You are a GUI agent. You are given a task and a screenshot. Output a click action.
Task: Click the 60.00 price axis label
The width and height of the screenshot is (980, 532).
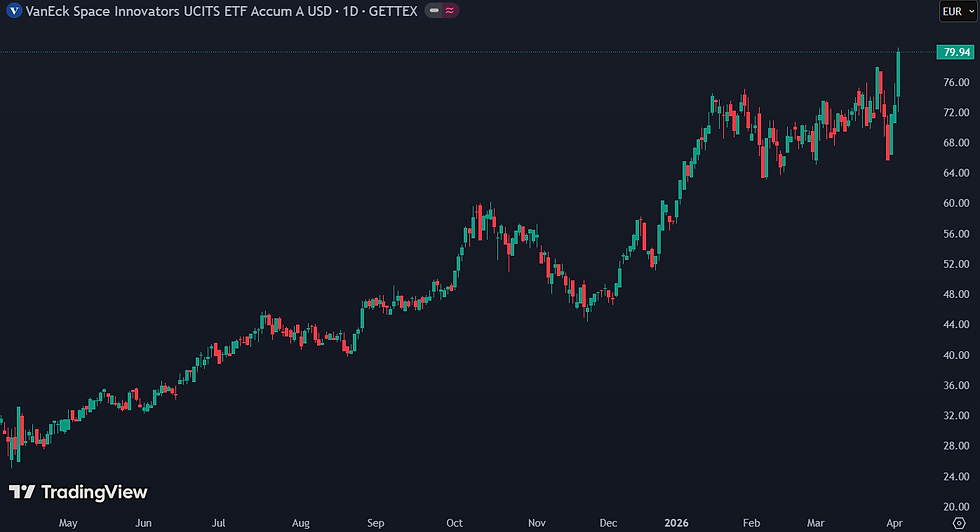(956, 203)
